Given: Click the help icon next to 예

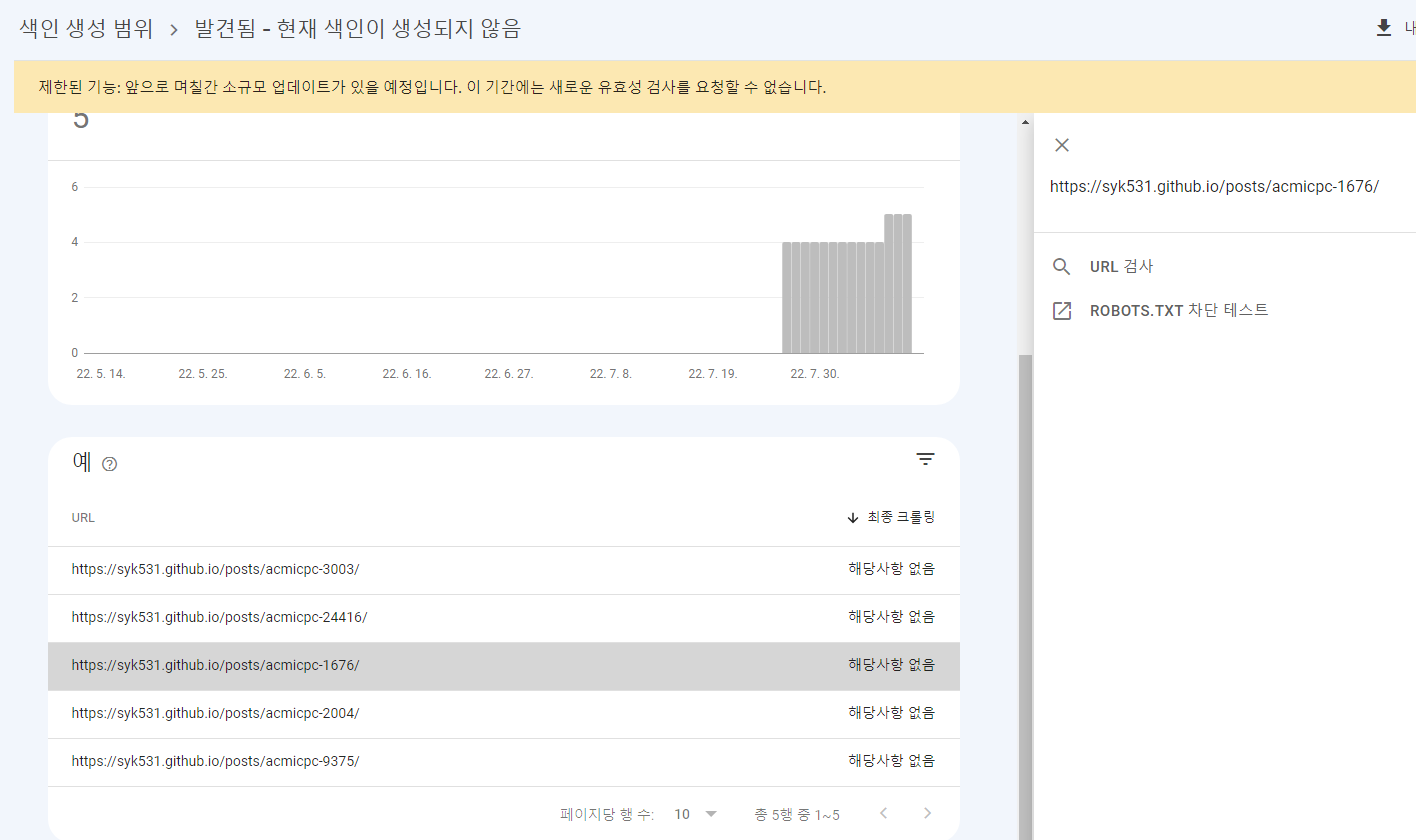Looking at the screenshot, I should click(x=110, y=464).
